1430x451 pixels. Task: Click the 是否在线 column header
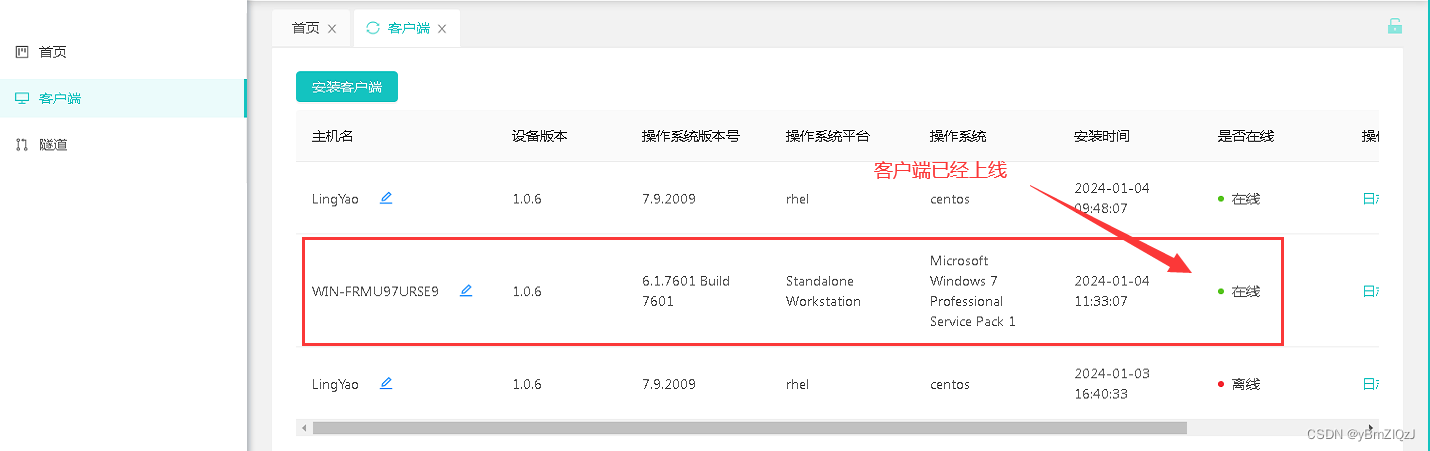coord(1246,136)
